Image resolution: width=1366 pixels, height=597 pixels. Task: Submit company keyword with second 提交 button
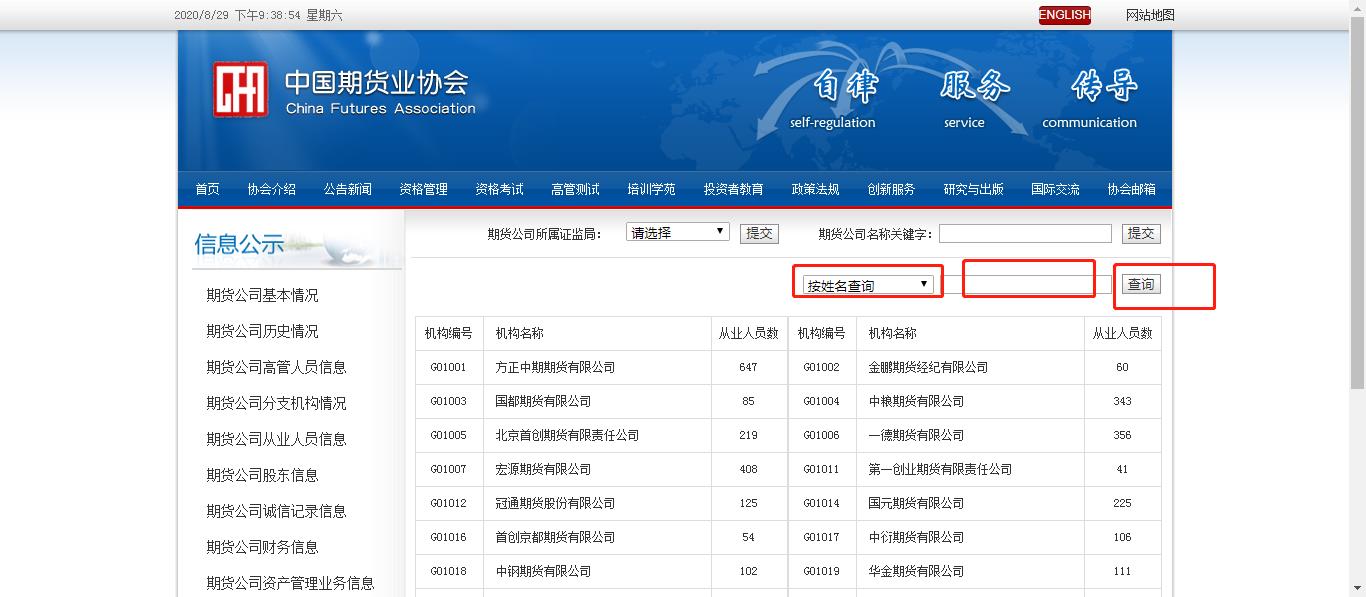pyautogui.click(x=1141, y=233)
